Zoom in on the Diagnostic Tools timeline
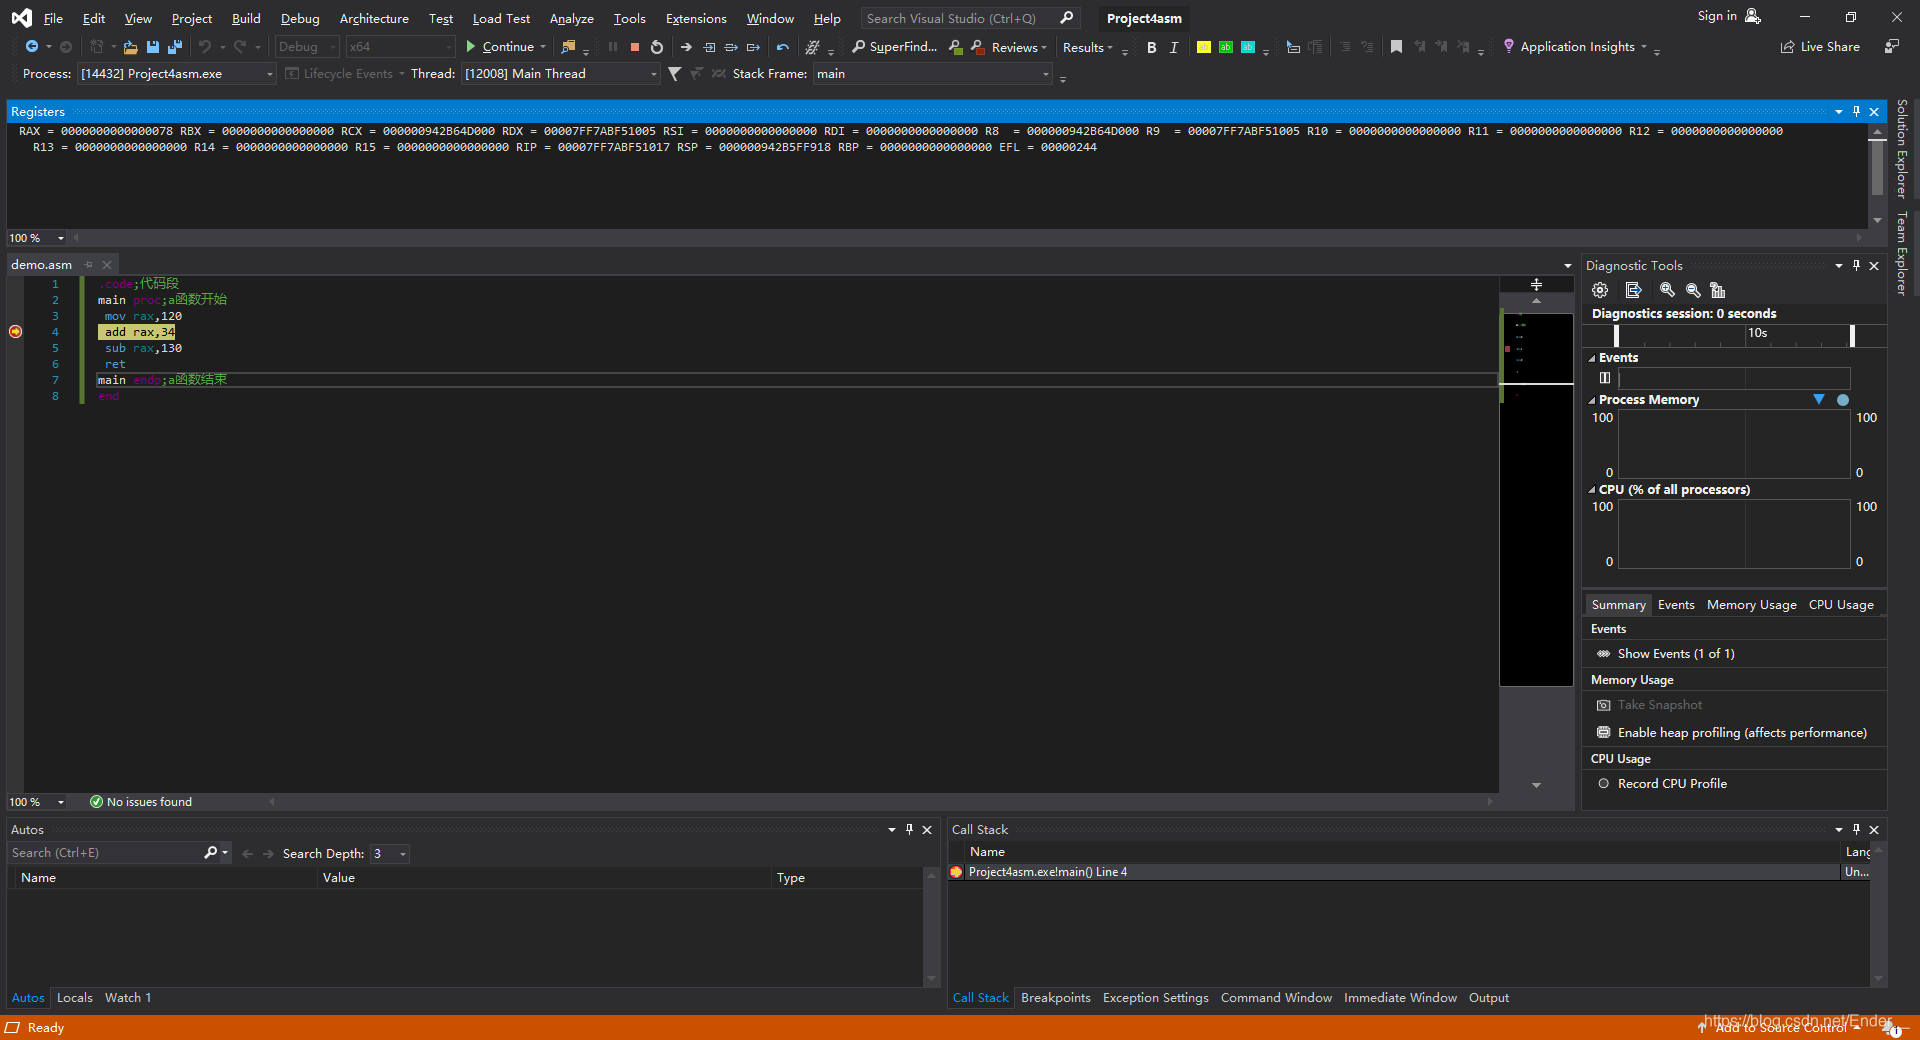Viewport: 1920px width, 1040px height. click(1667, 290)
